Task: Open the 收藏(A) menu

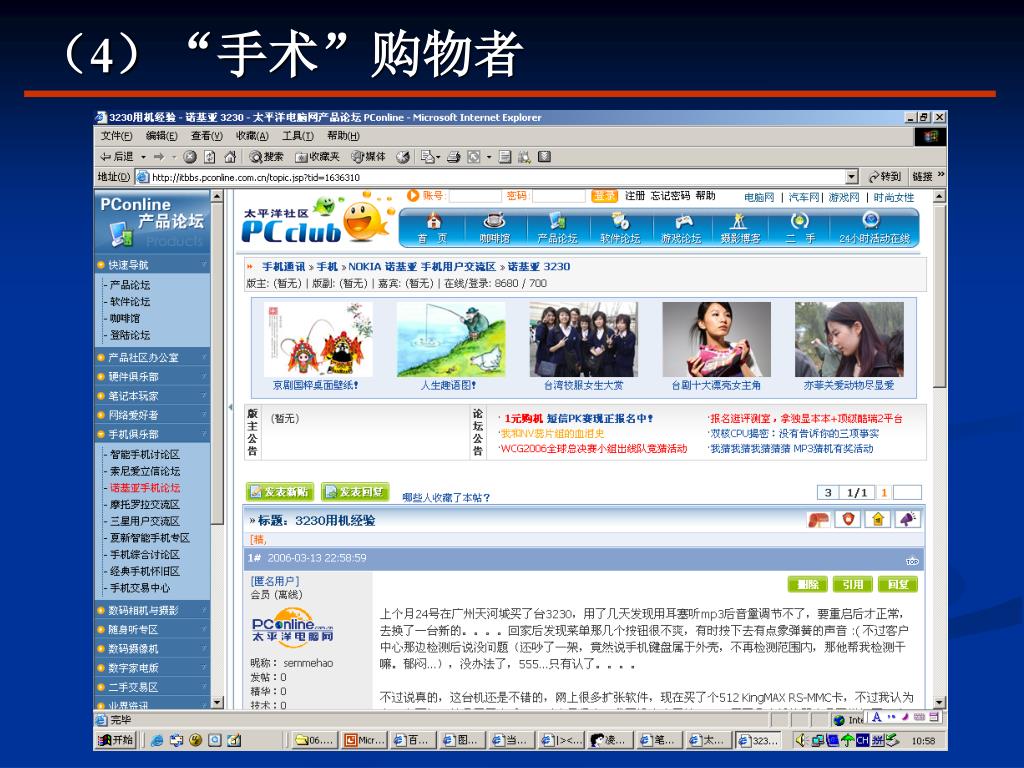Action: pos(252,136)
